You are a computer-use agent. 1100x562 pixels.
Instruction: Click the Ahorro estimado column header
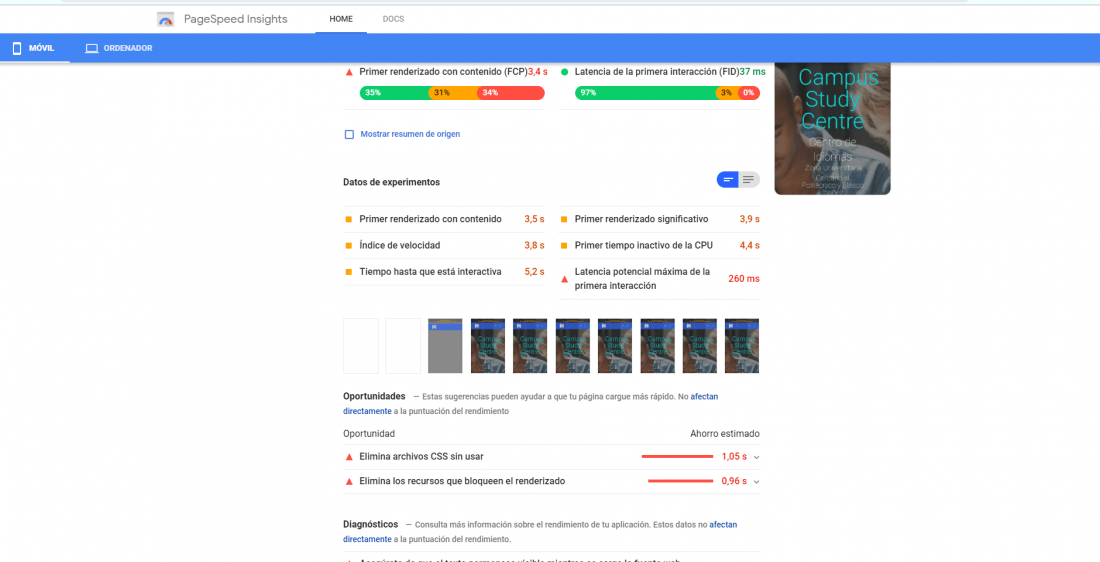pos(725,434)
